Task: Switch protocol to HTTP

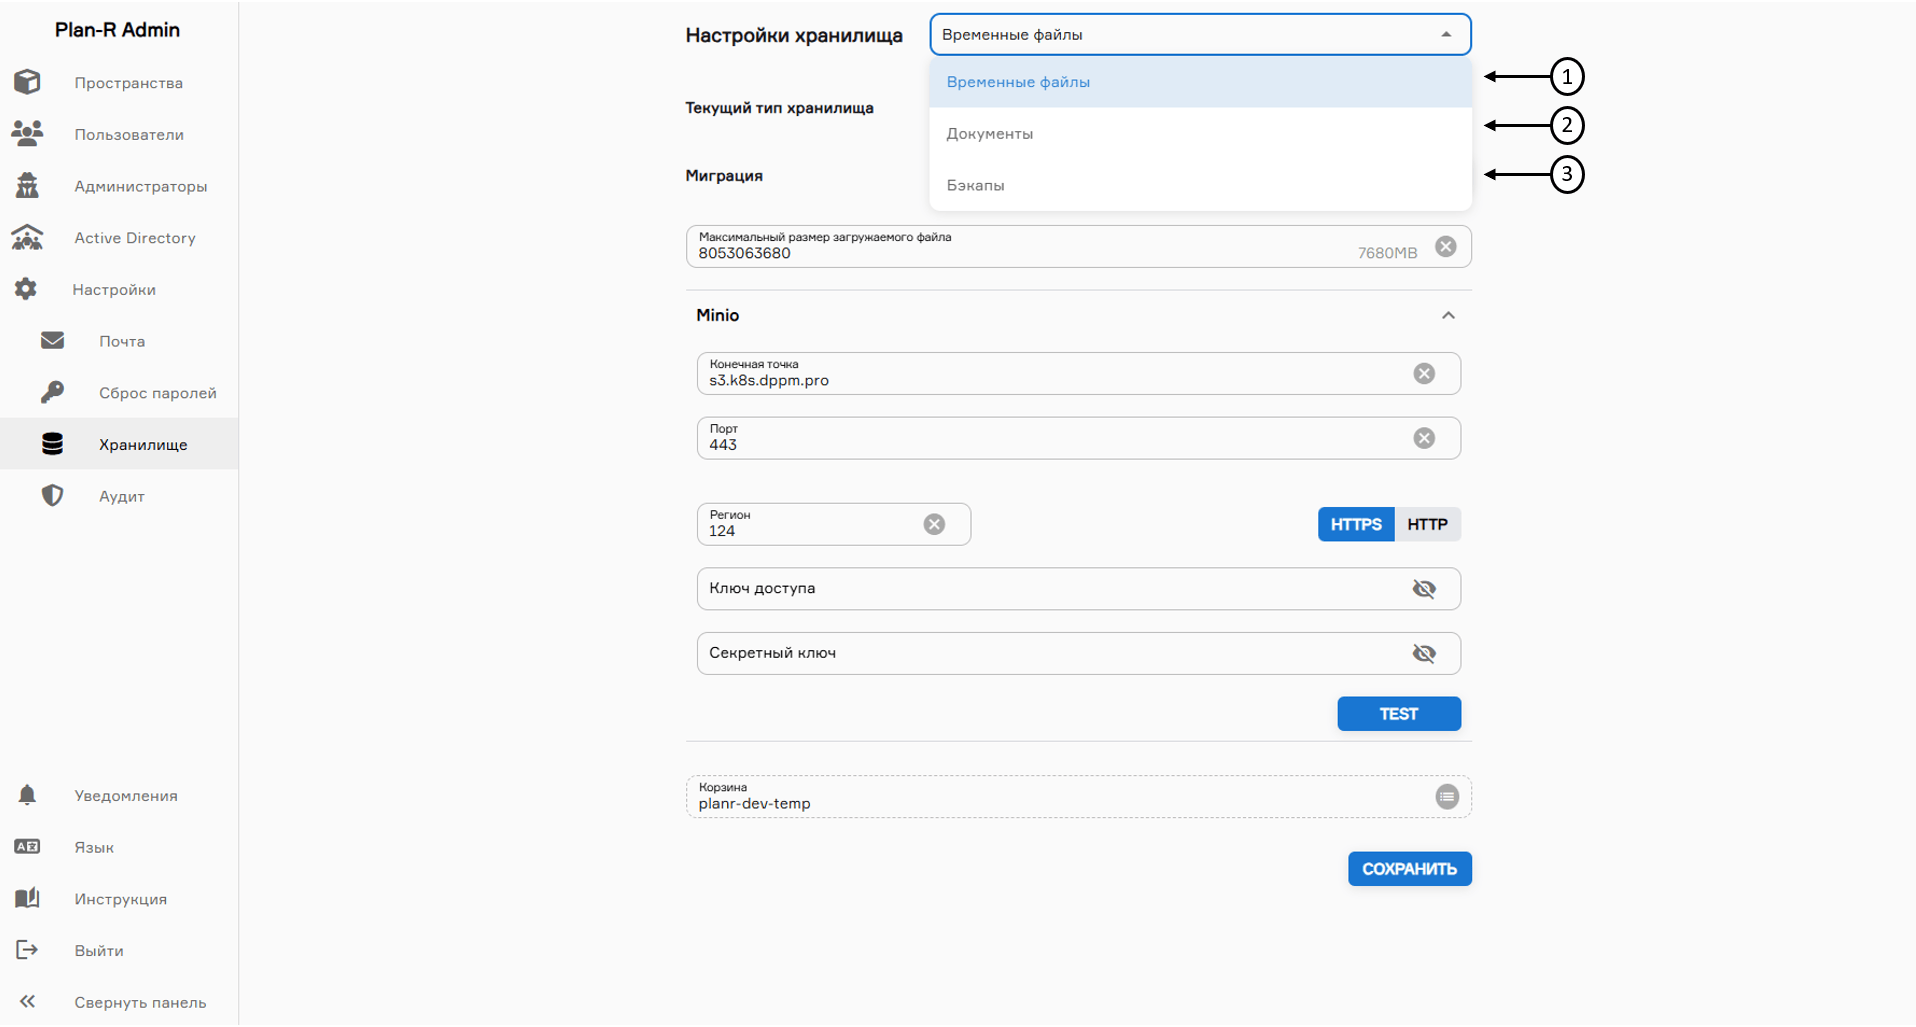Action: tap(1427, 524)
